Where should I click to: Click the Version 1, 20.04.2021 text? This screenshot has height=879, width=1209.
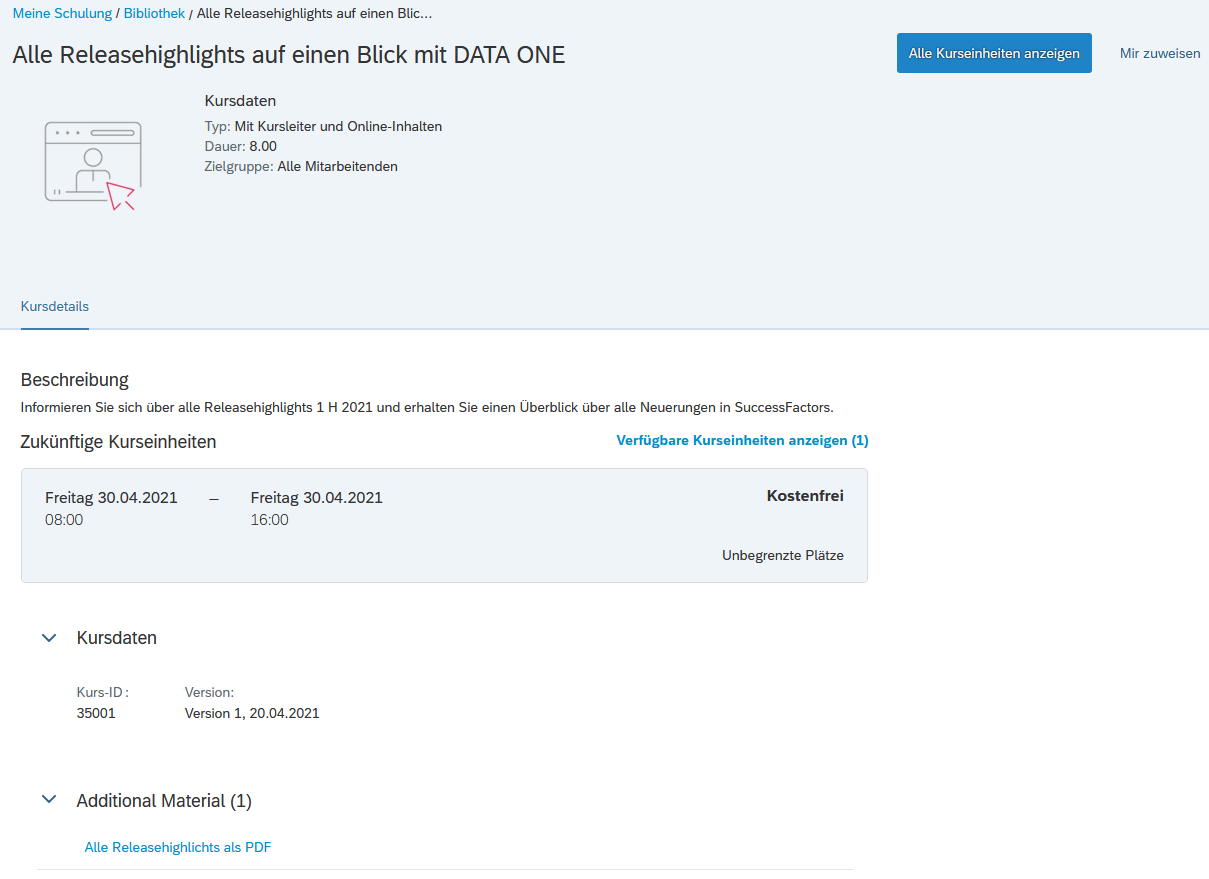tap(252, 714)
